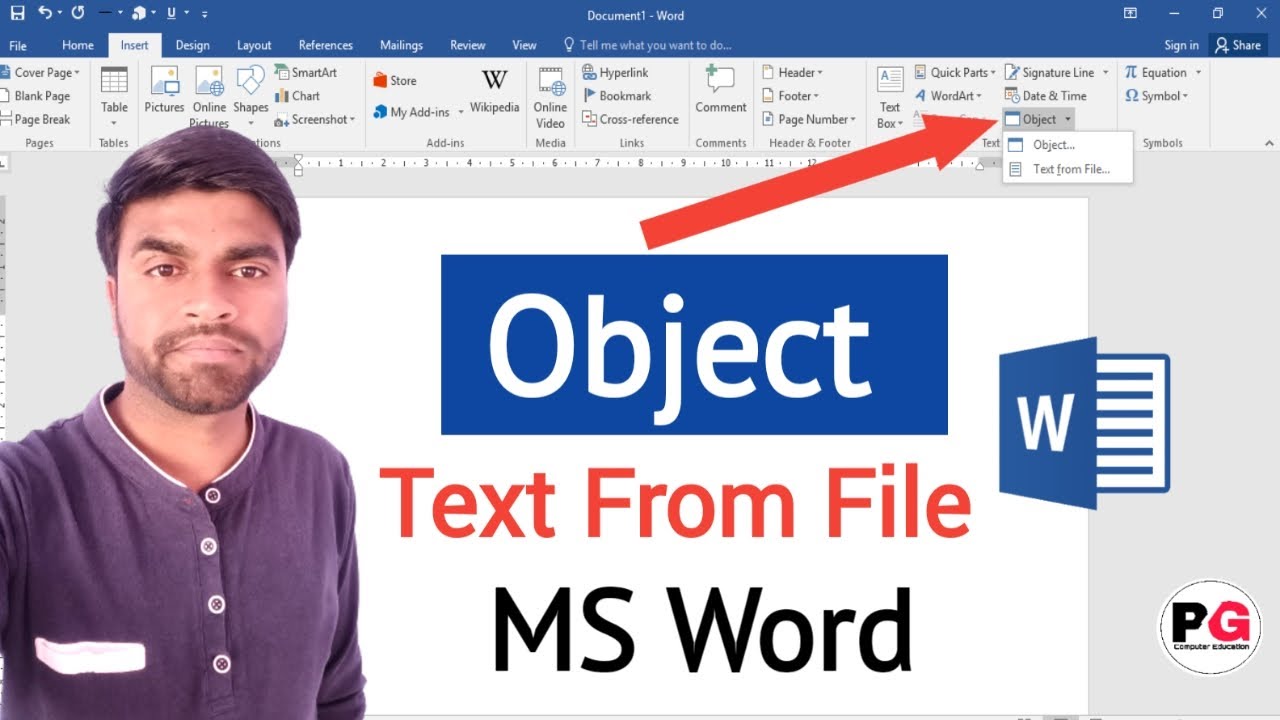Insert a Cross-reference
1280x720 pixels.
pos(631,119)
